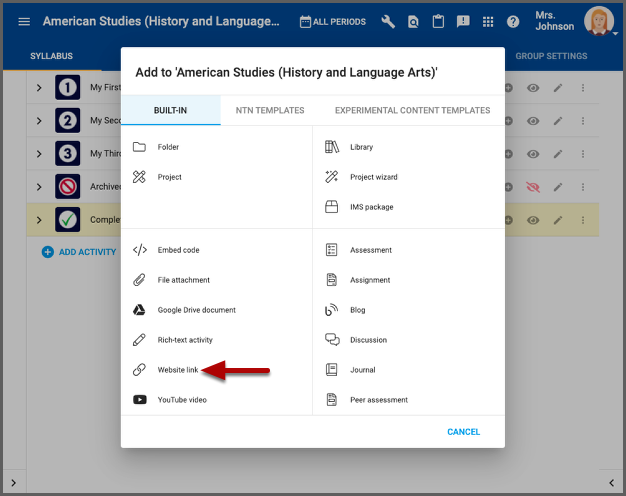626x496 pixels.
Task: Open Mrs. Johnson's profile avatar
Action: pyautogui.click(x=598, y=22)
